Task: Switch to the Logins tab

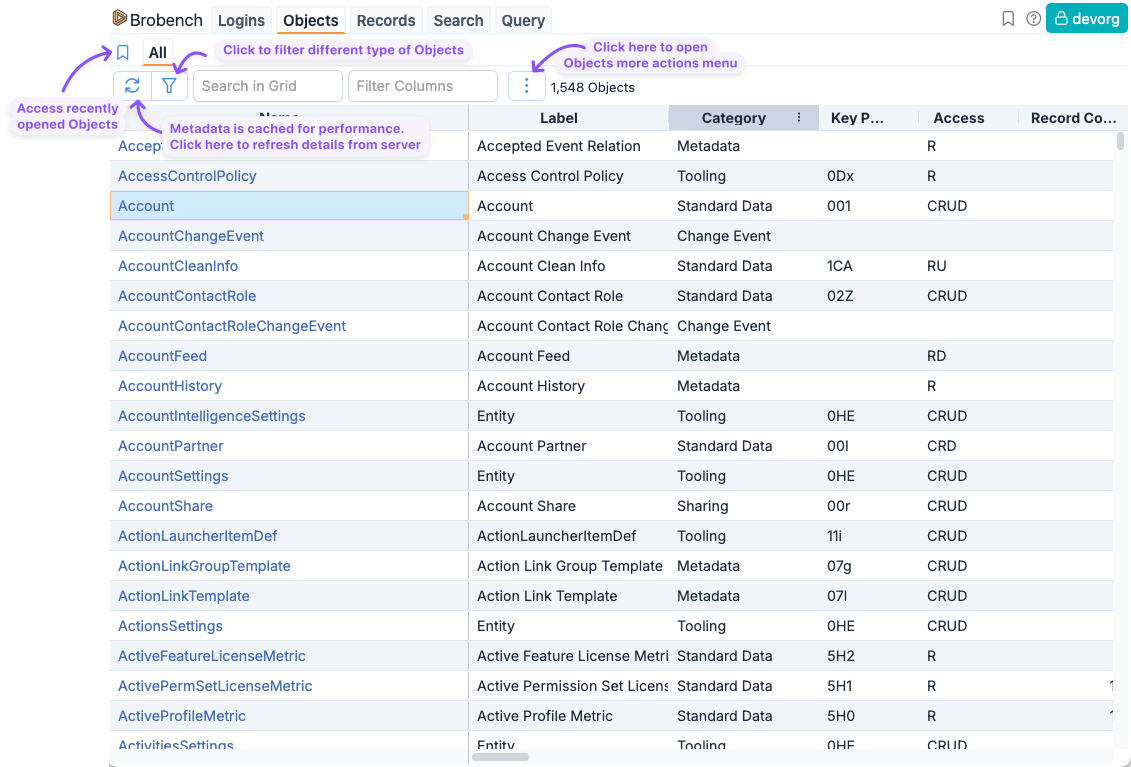Action: [x=242, y=20]
